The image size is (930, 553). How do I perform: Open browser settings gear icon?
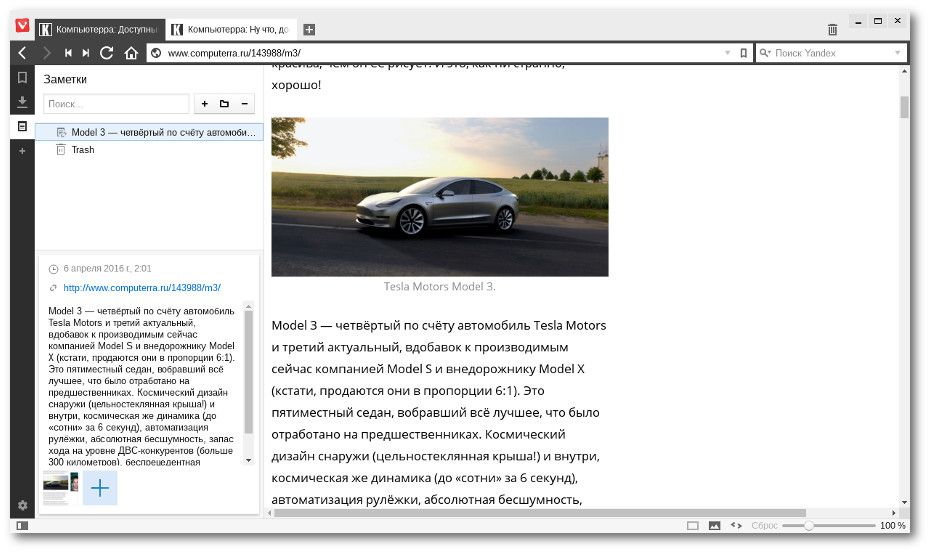pyautogui.click(x=23, y=506)
